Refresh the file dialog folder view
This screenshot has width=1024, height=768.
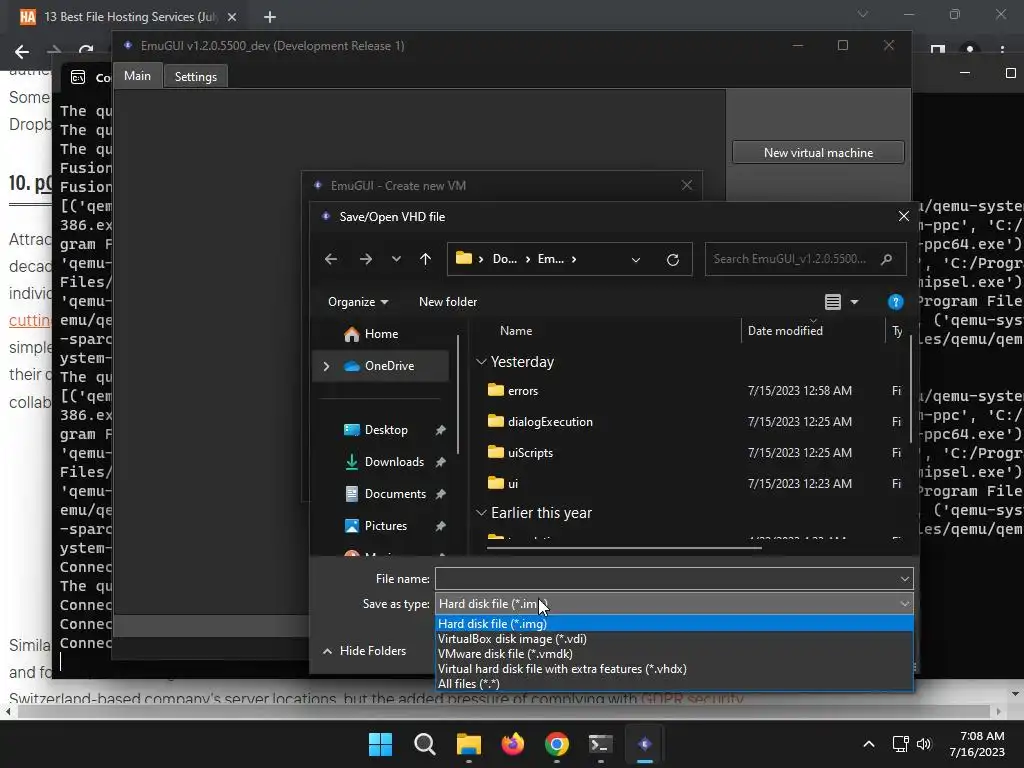pos(673,259)
